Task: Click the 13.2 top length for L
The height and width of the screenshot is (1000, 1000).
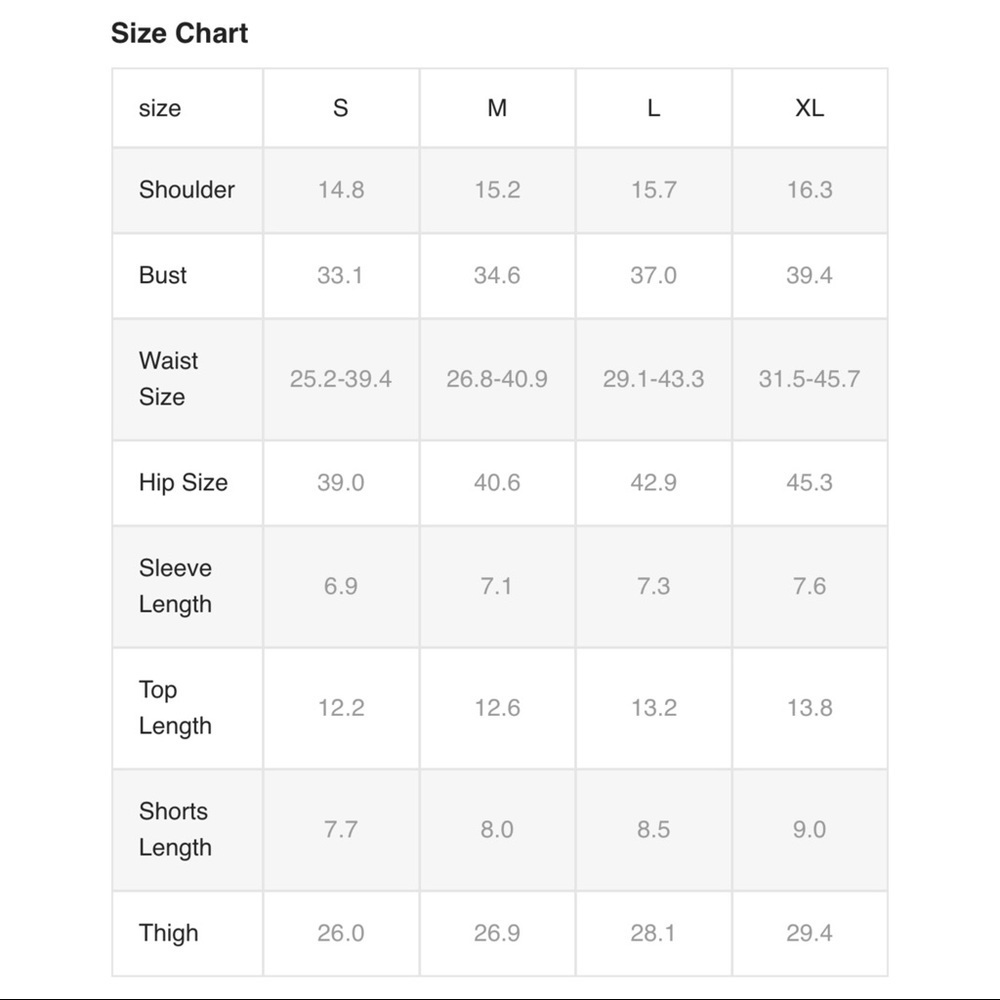Action: pos(654,708)
